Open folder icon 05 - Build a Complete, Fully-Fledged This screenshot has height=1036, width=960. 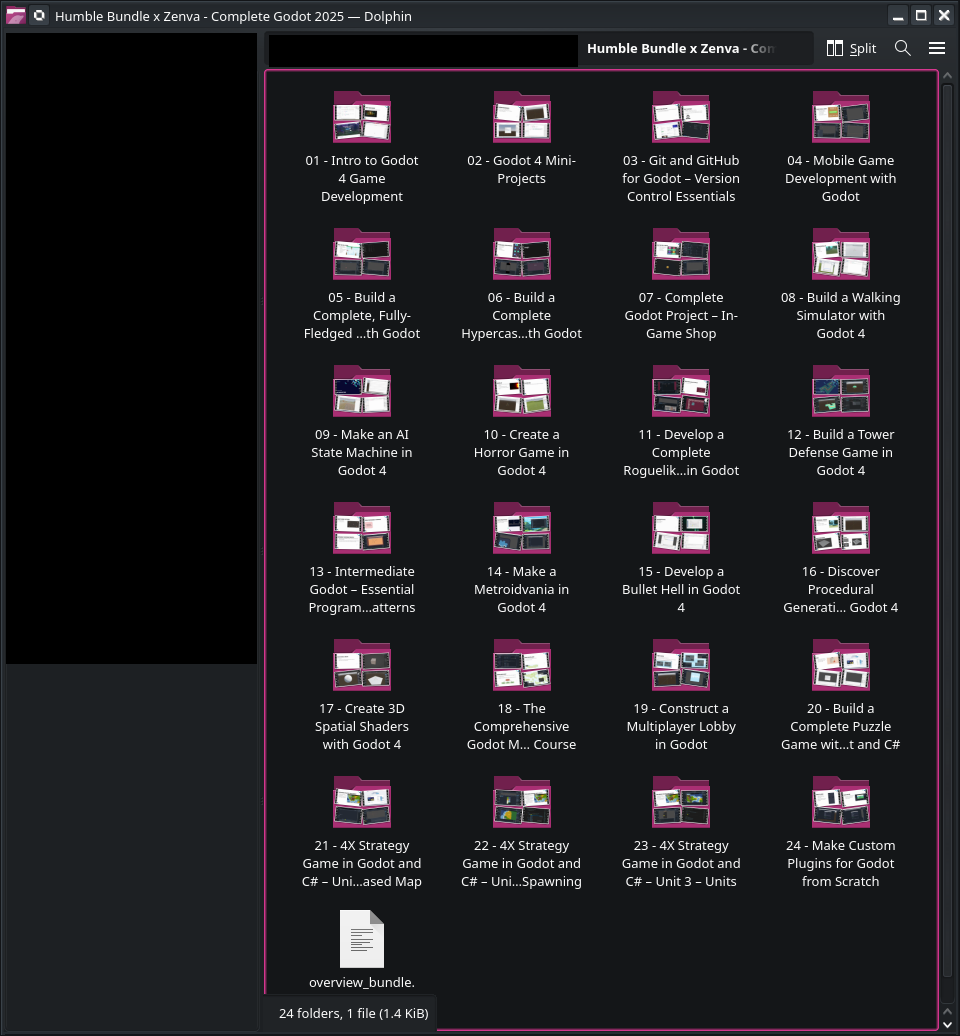click(x=361, y=254)
